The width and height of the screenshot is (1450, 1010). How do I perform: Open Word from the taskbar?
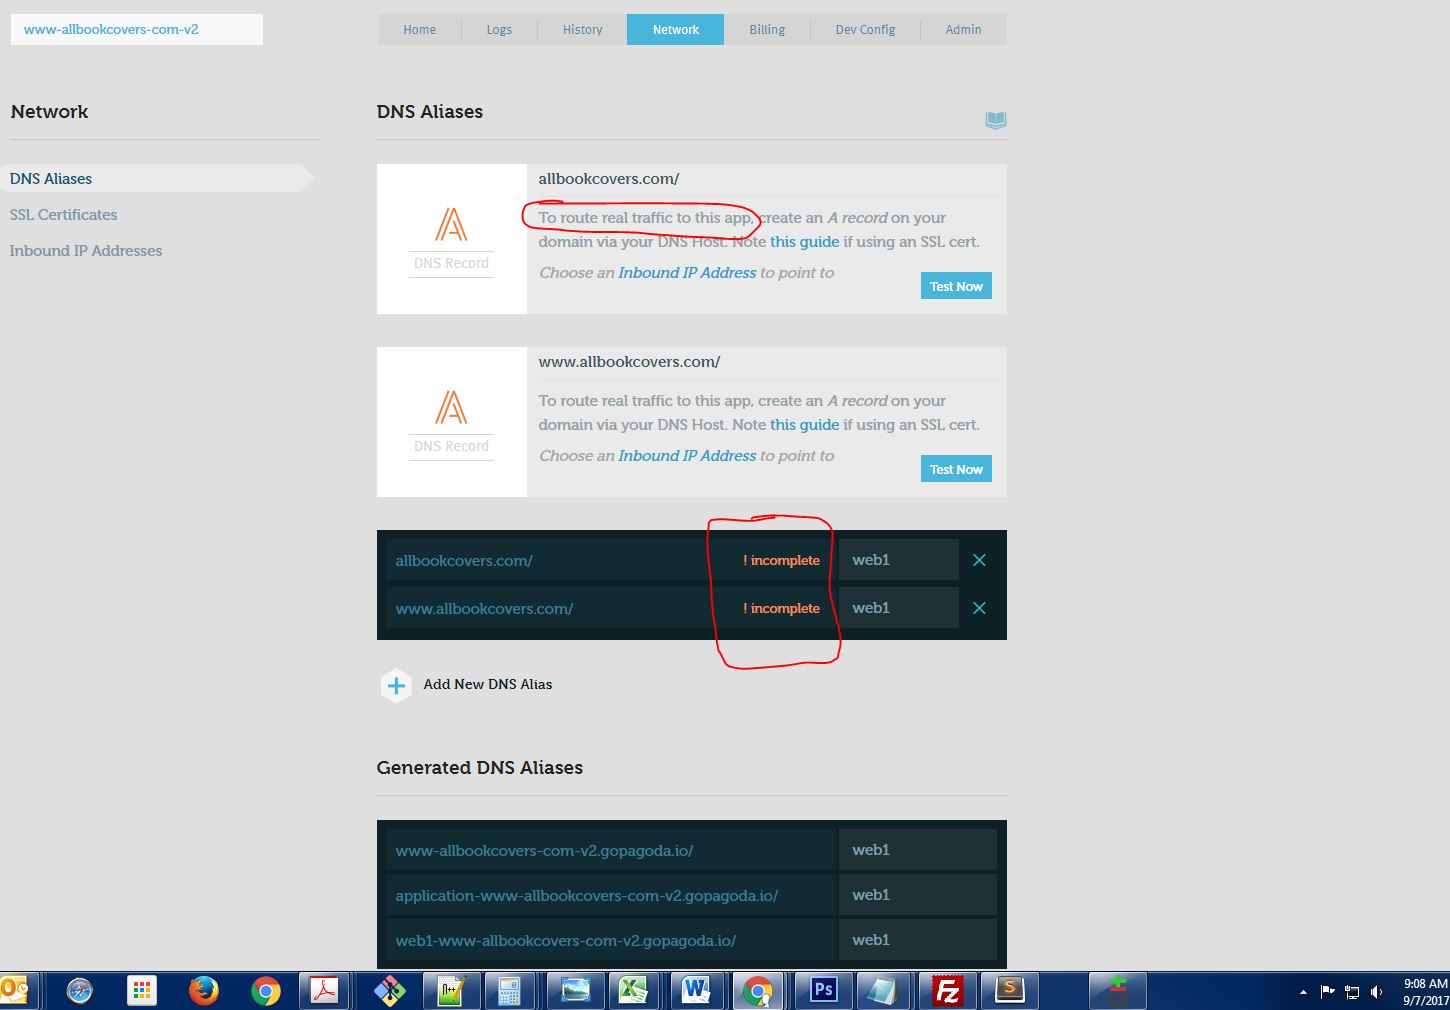click(x=695, y=991)
